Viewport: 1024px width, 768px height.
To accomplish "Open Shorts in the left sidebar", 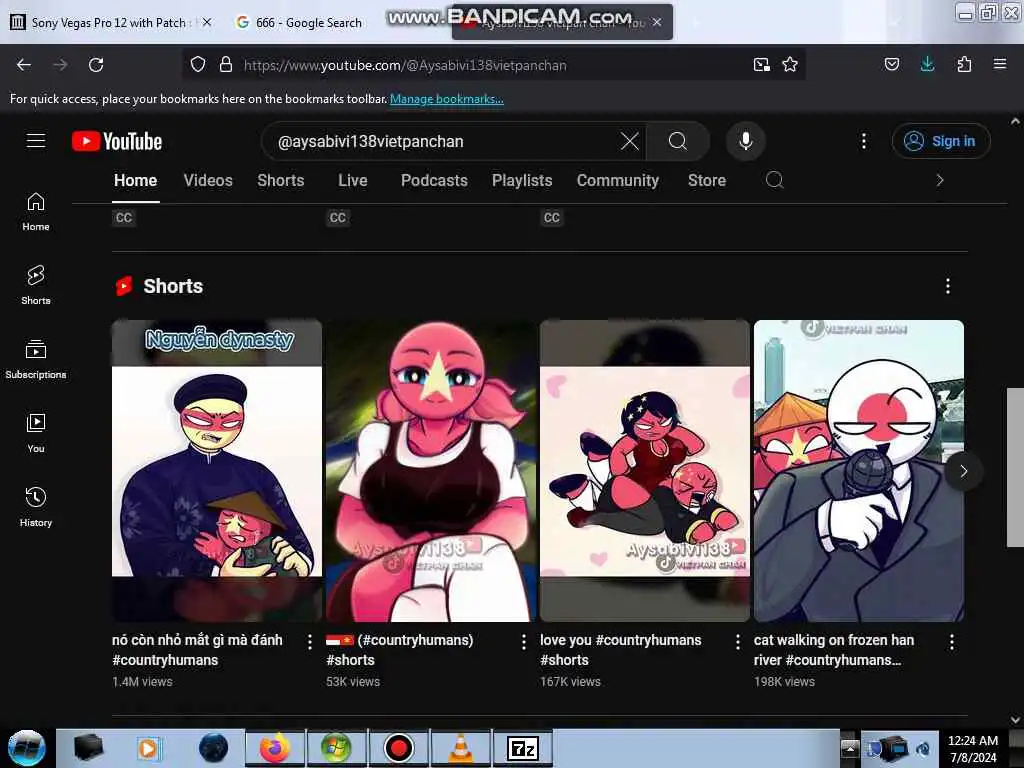I will click(x=36, y=285).
